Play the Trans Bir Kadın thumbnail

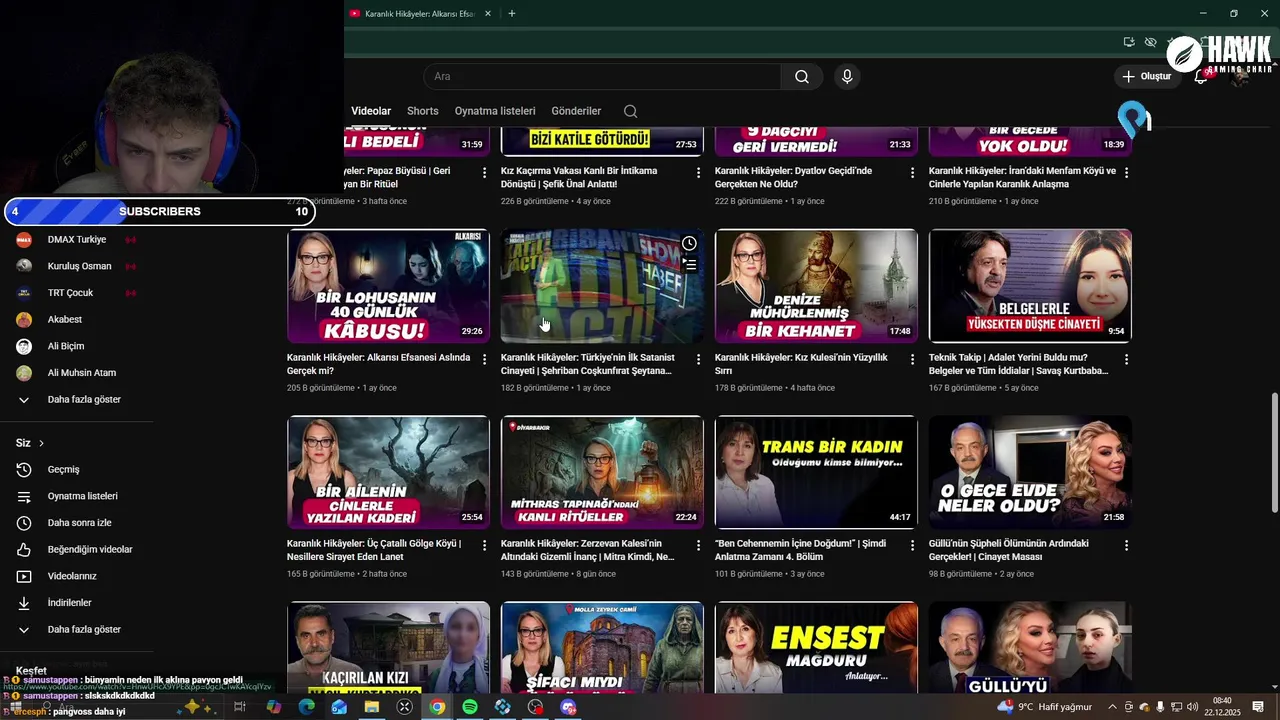(816, 472)
